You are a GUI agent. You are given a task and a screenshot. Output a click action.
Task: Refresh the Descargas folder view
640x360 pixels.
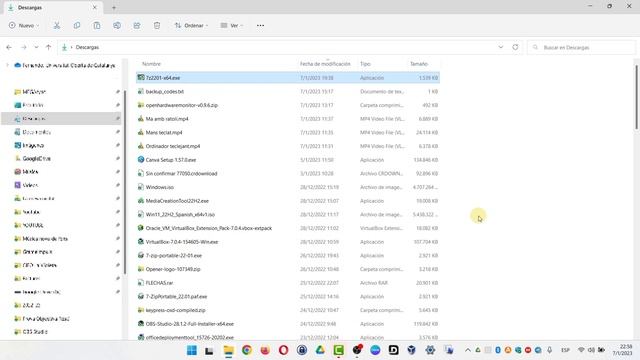(x=515, y=47)
